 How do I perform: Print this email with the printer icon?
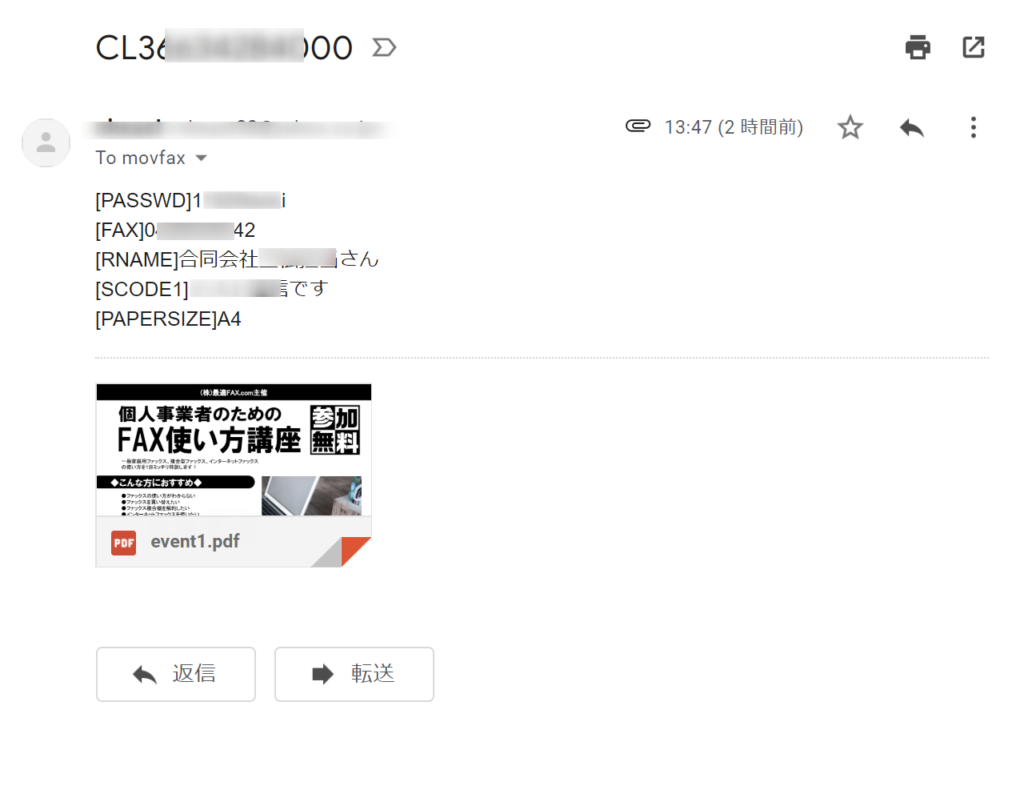(918, 47)
